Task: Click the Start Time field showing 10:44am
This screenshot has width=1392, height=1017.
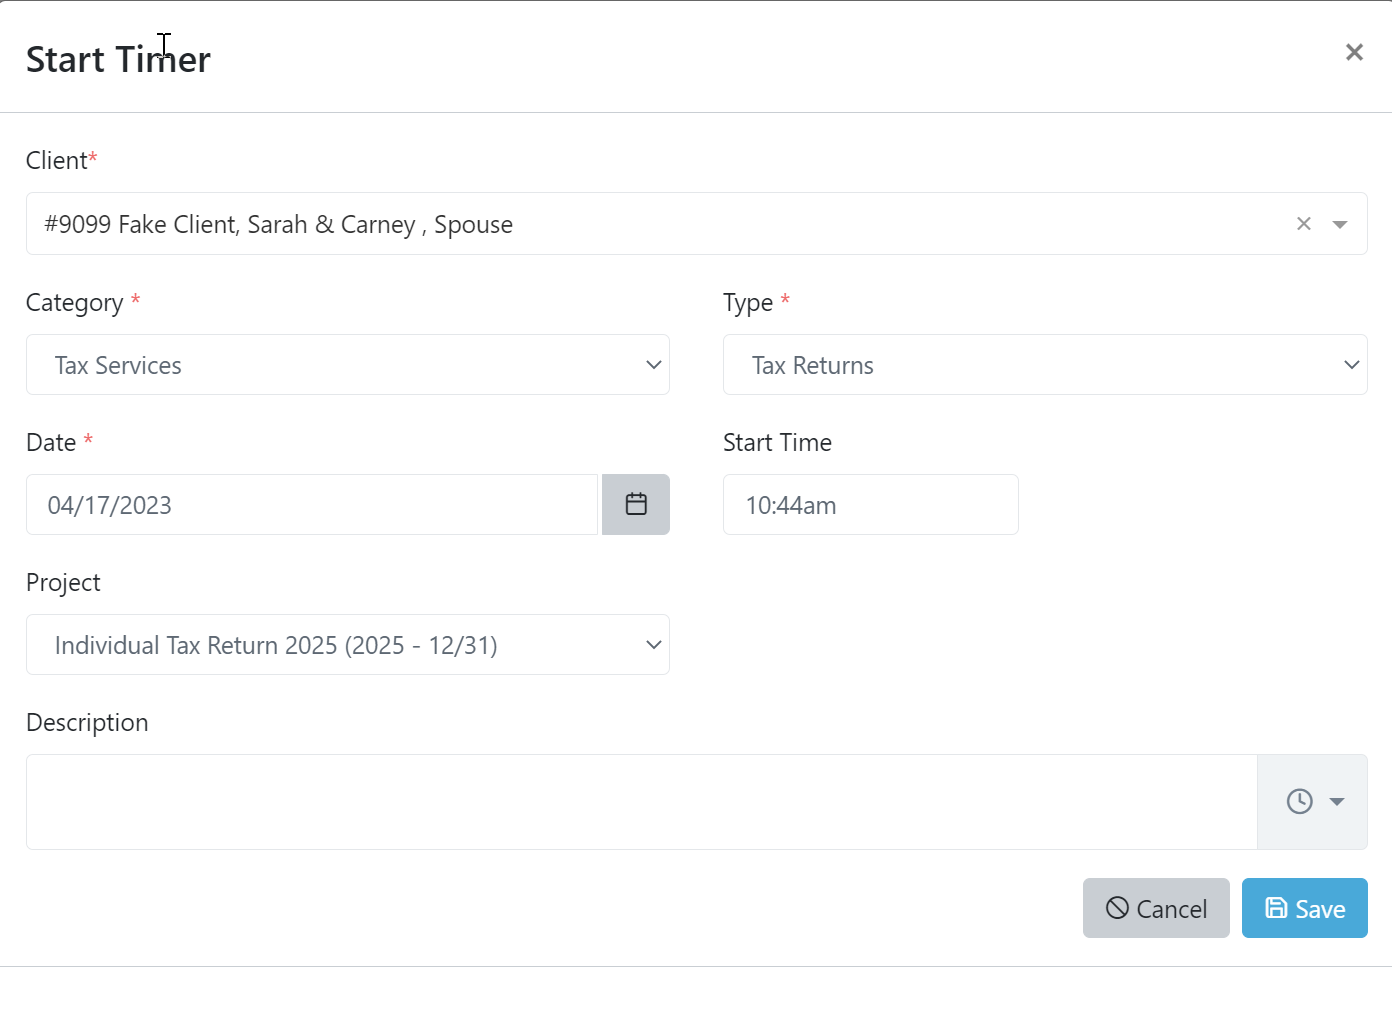Action: coord(870,504)
